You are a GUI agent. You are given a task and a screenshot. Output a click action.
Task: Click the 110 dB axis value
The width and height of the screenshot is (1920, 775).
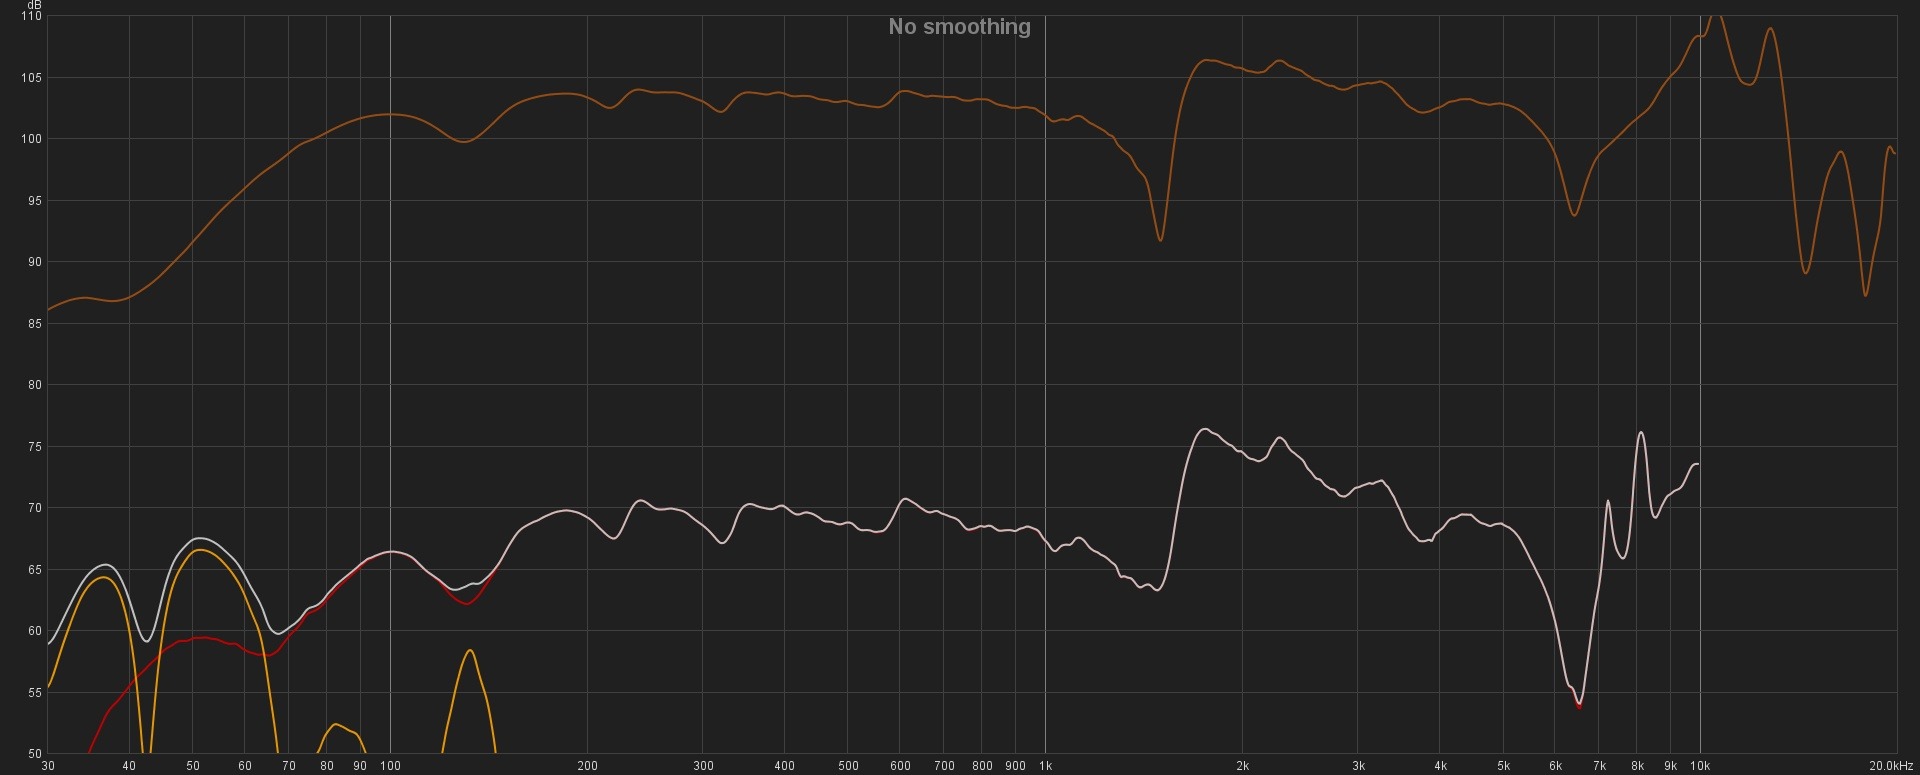point(31,17)
